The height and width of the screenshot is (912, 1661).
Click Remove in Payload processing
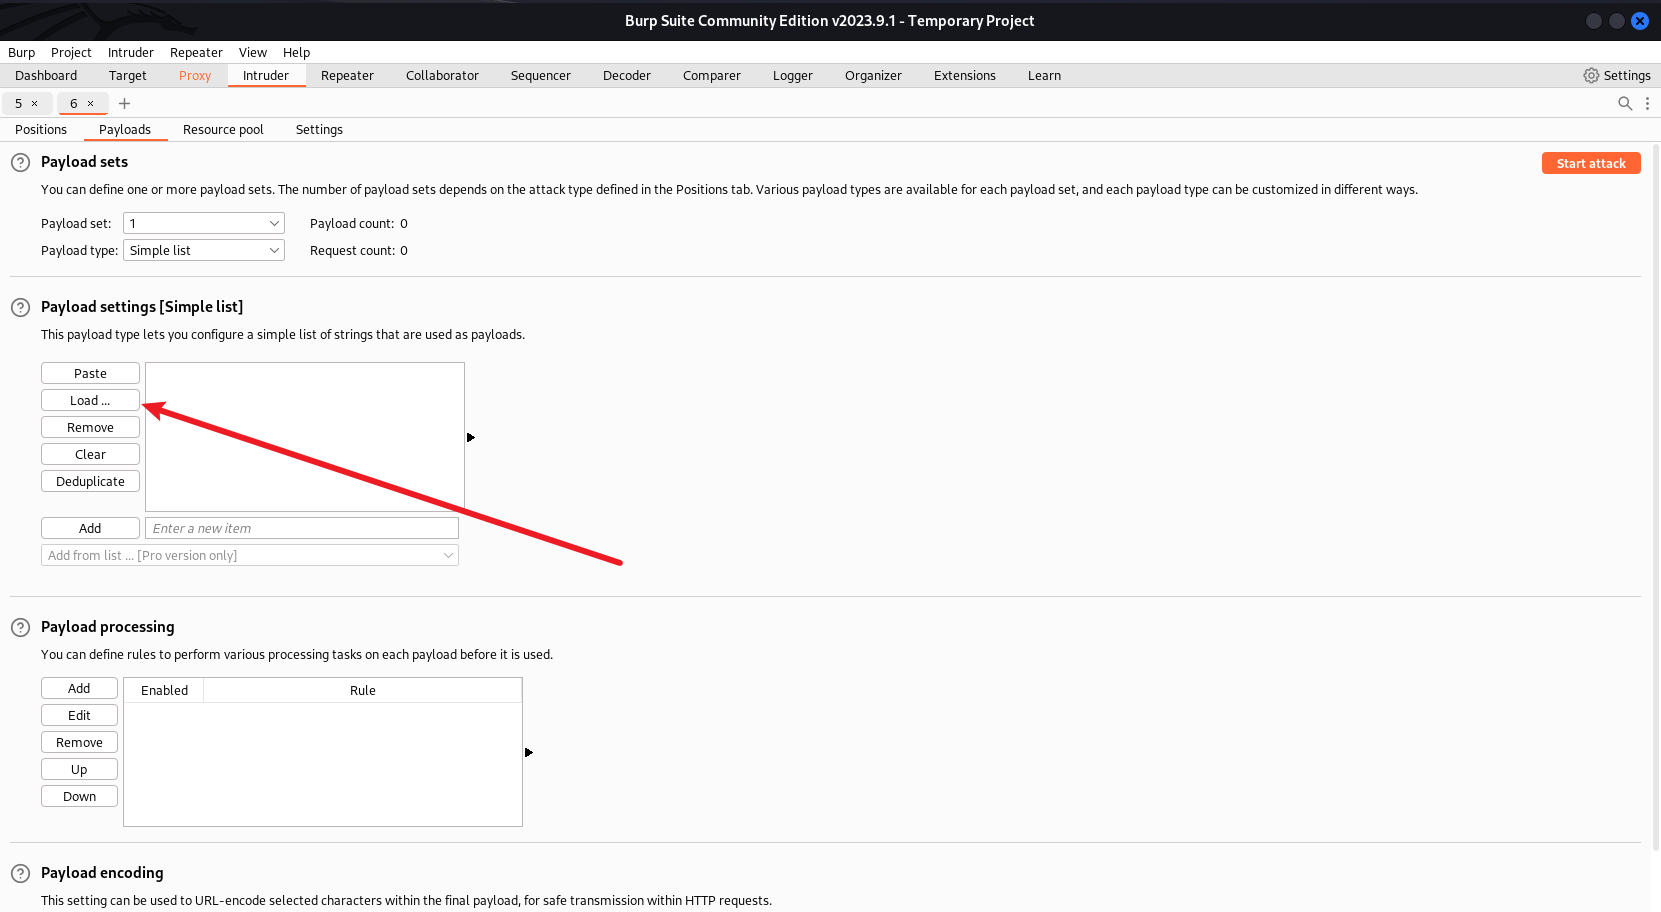point(79,742)
